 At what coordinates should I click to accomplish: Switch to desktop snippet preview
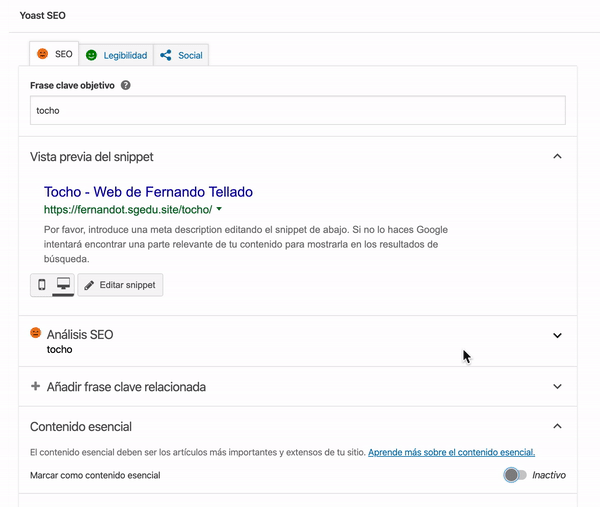click(x=63, y=285)
